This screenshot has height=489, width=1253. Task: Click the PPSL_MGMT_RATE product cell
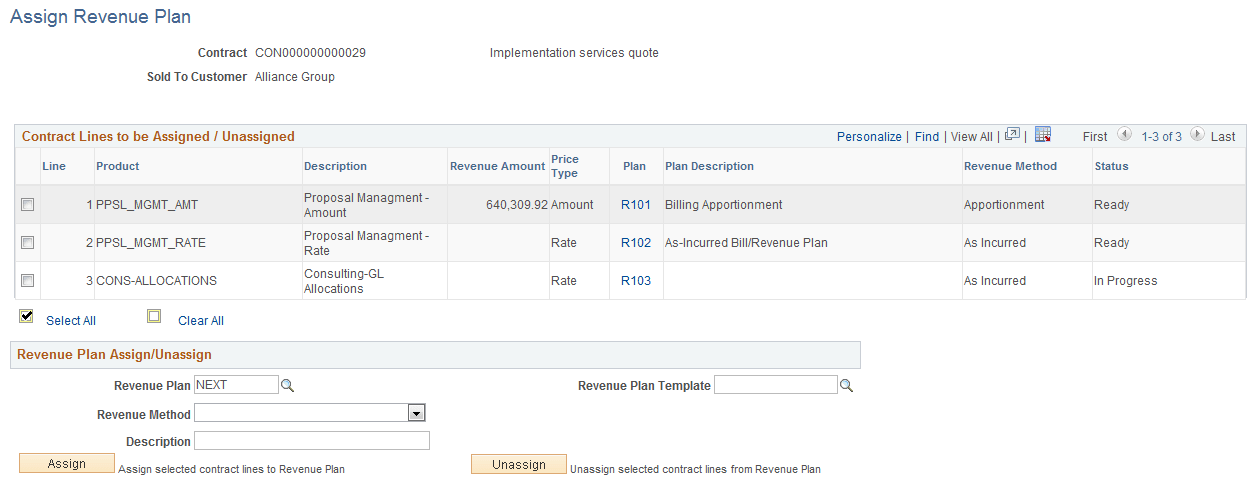click(x=151, y=243)
